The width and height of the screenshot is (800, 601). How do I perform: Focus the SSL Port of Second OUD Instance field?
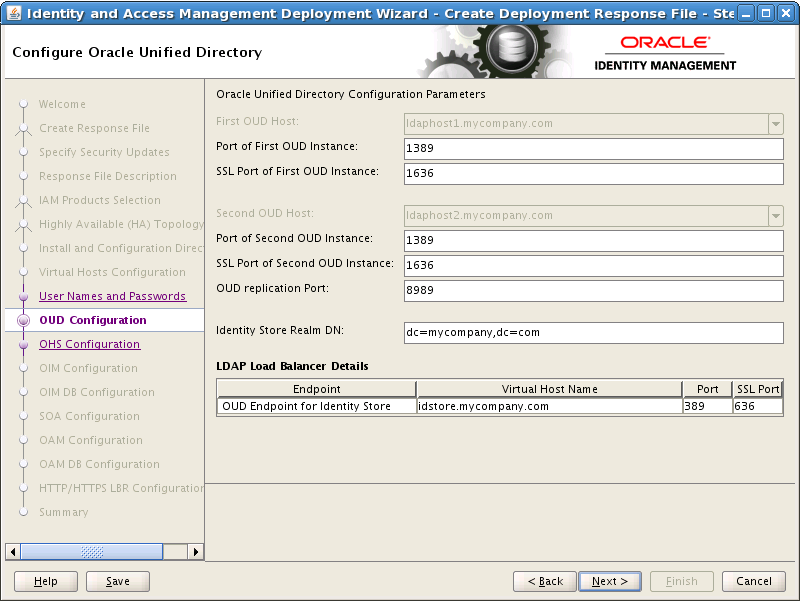click(x=593, y=265)
